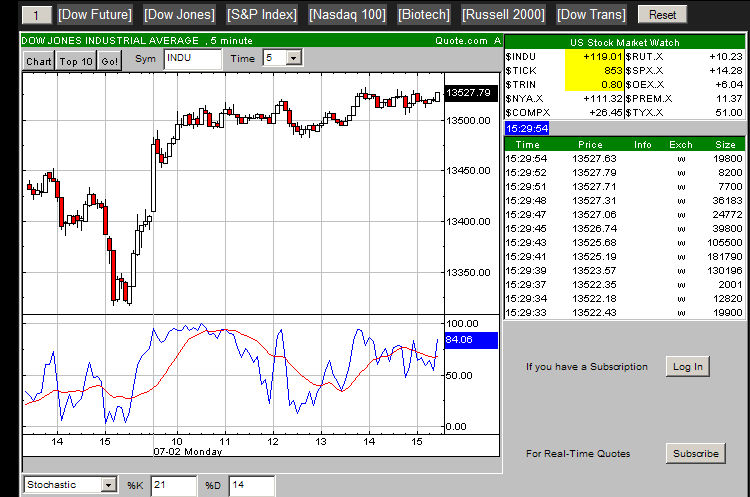750x497 pixels.
Task: Select the $RUT.X symbol in Market Watch
Action: [644, 56]
